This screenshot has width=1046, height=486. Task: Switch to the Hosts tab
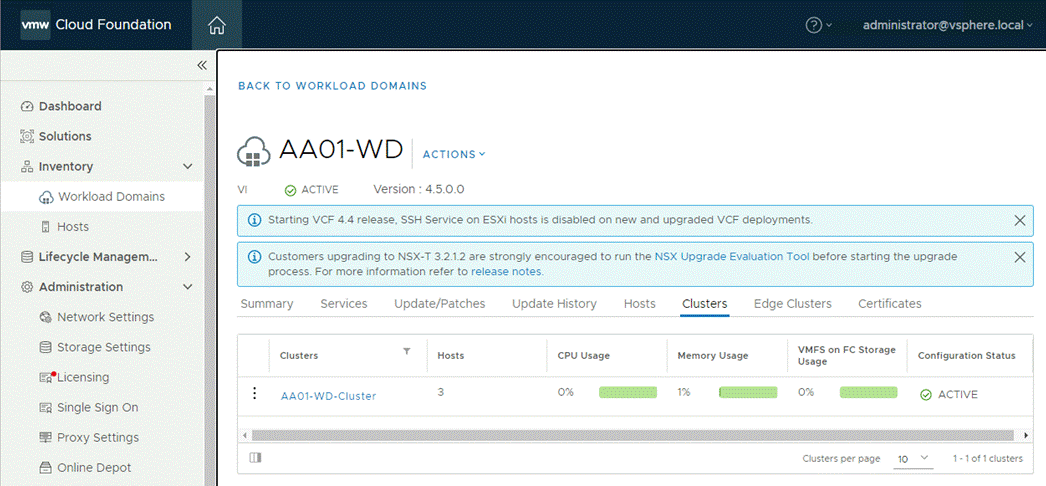coord(640,303)
